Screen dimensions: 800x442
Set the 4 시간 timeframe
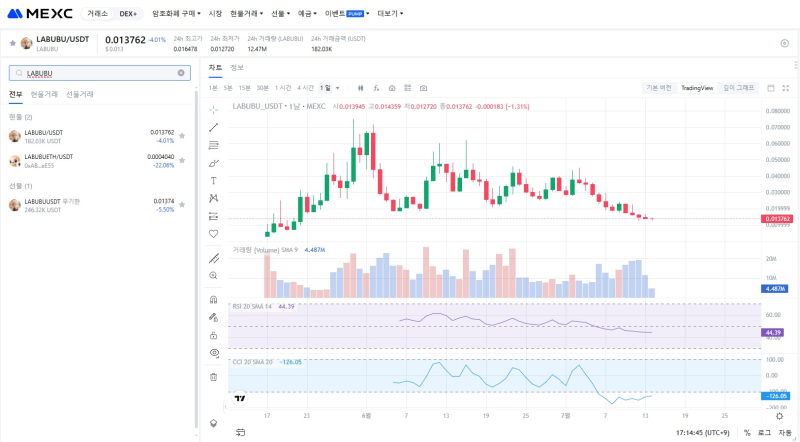[x=305, y=88]
